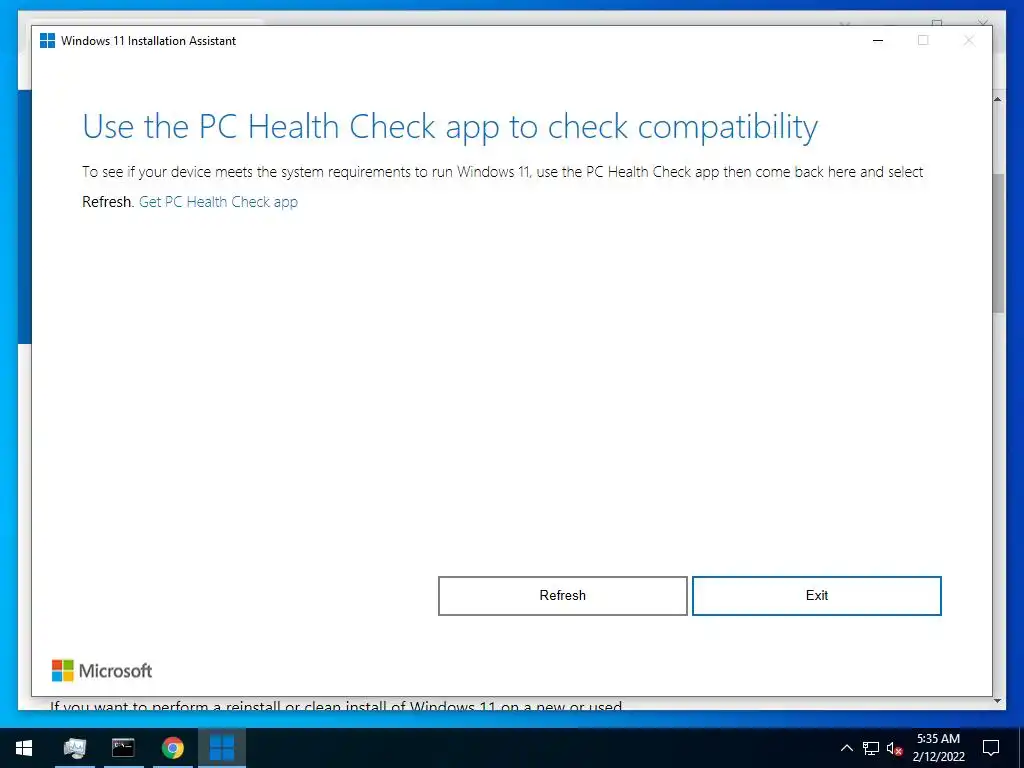This screenshot has width=1024, height=768.
Task: Open the first pinned taskbar app icon
Action: [x=74, y=748]
